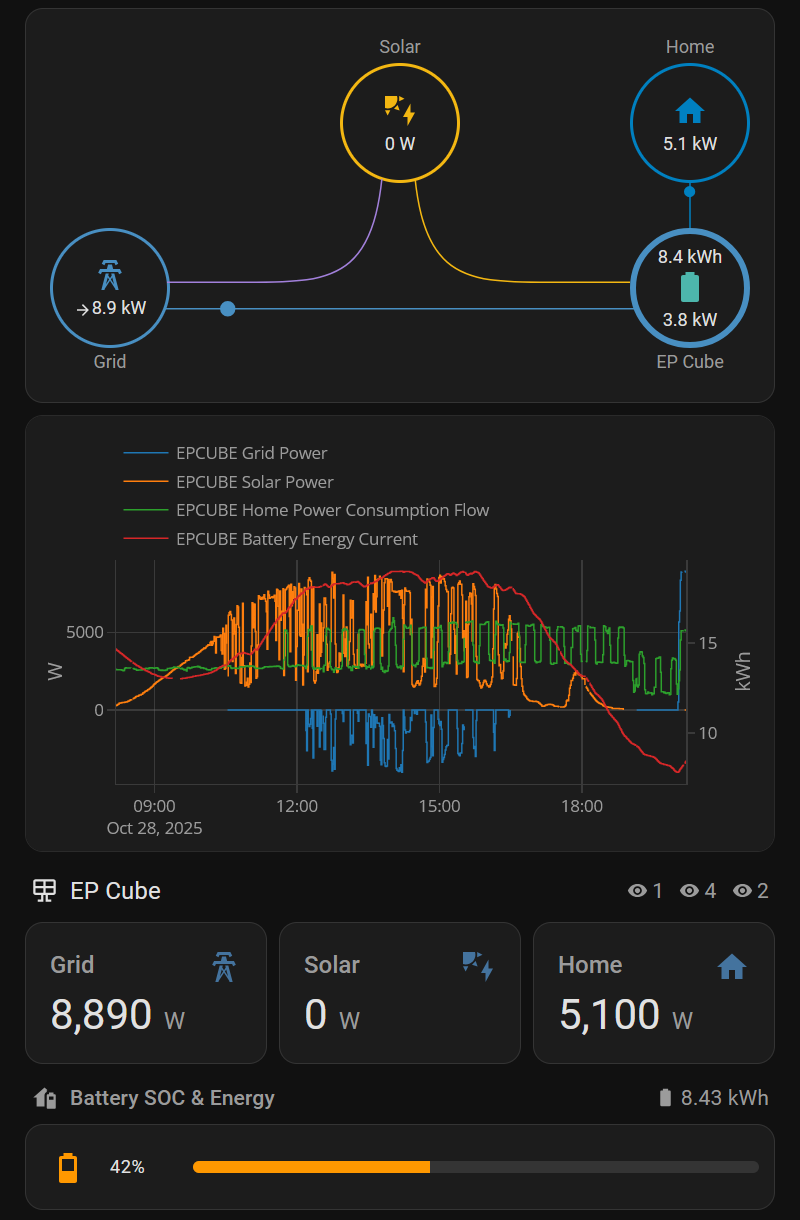Image resolution: width=800 pixels, height=1220 pixels.
Task: Open the Grid 8,890 W tile
Action: (146, 993)
